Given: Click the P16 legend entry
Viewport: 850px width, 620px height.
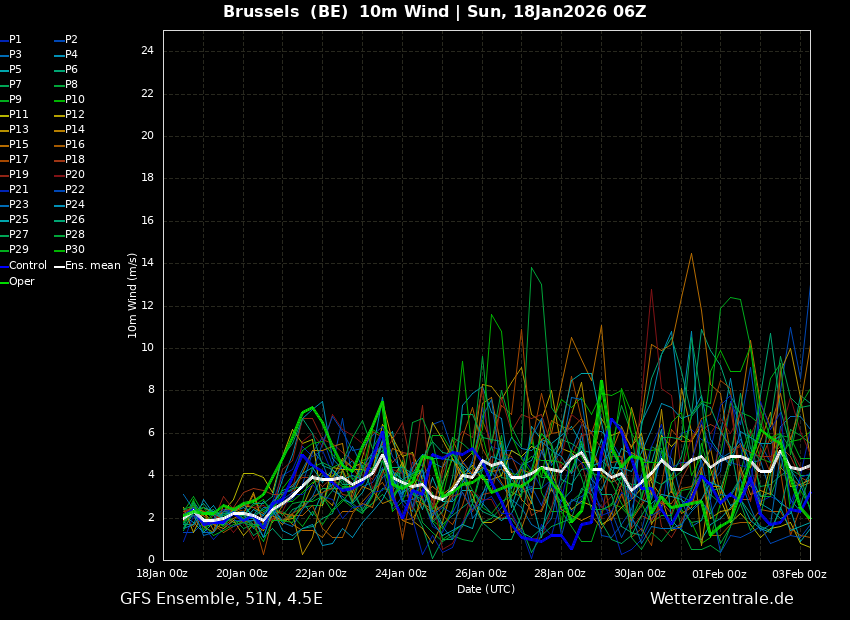Looking at the screenshot, I should tap(74, 145).
